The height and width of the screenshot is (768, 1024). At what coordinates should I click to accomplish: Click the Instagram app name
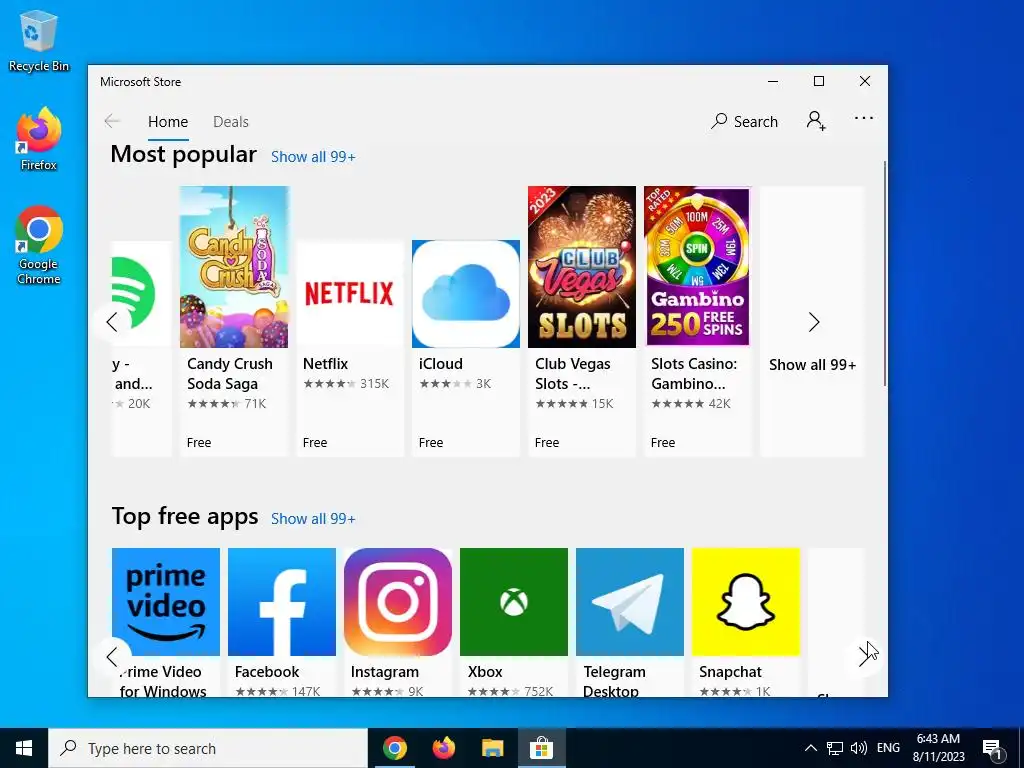(x=385, y=671)
